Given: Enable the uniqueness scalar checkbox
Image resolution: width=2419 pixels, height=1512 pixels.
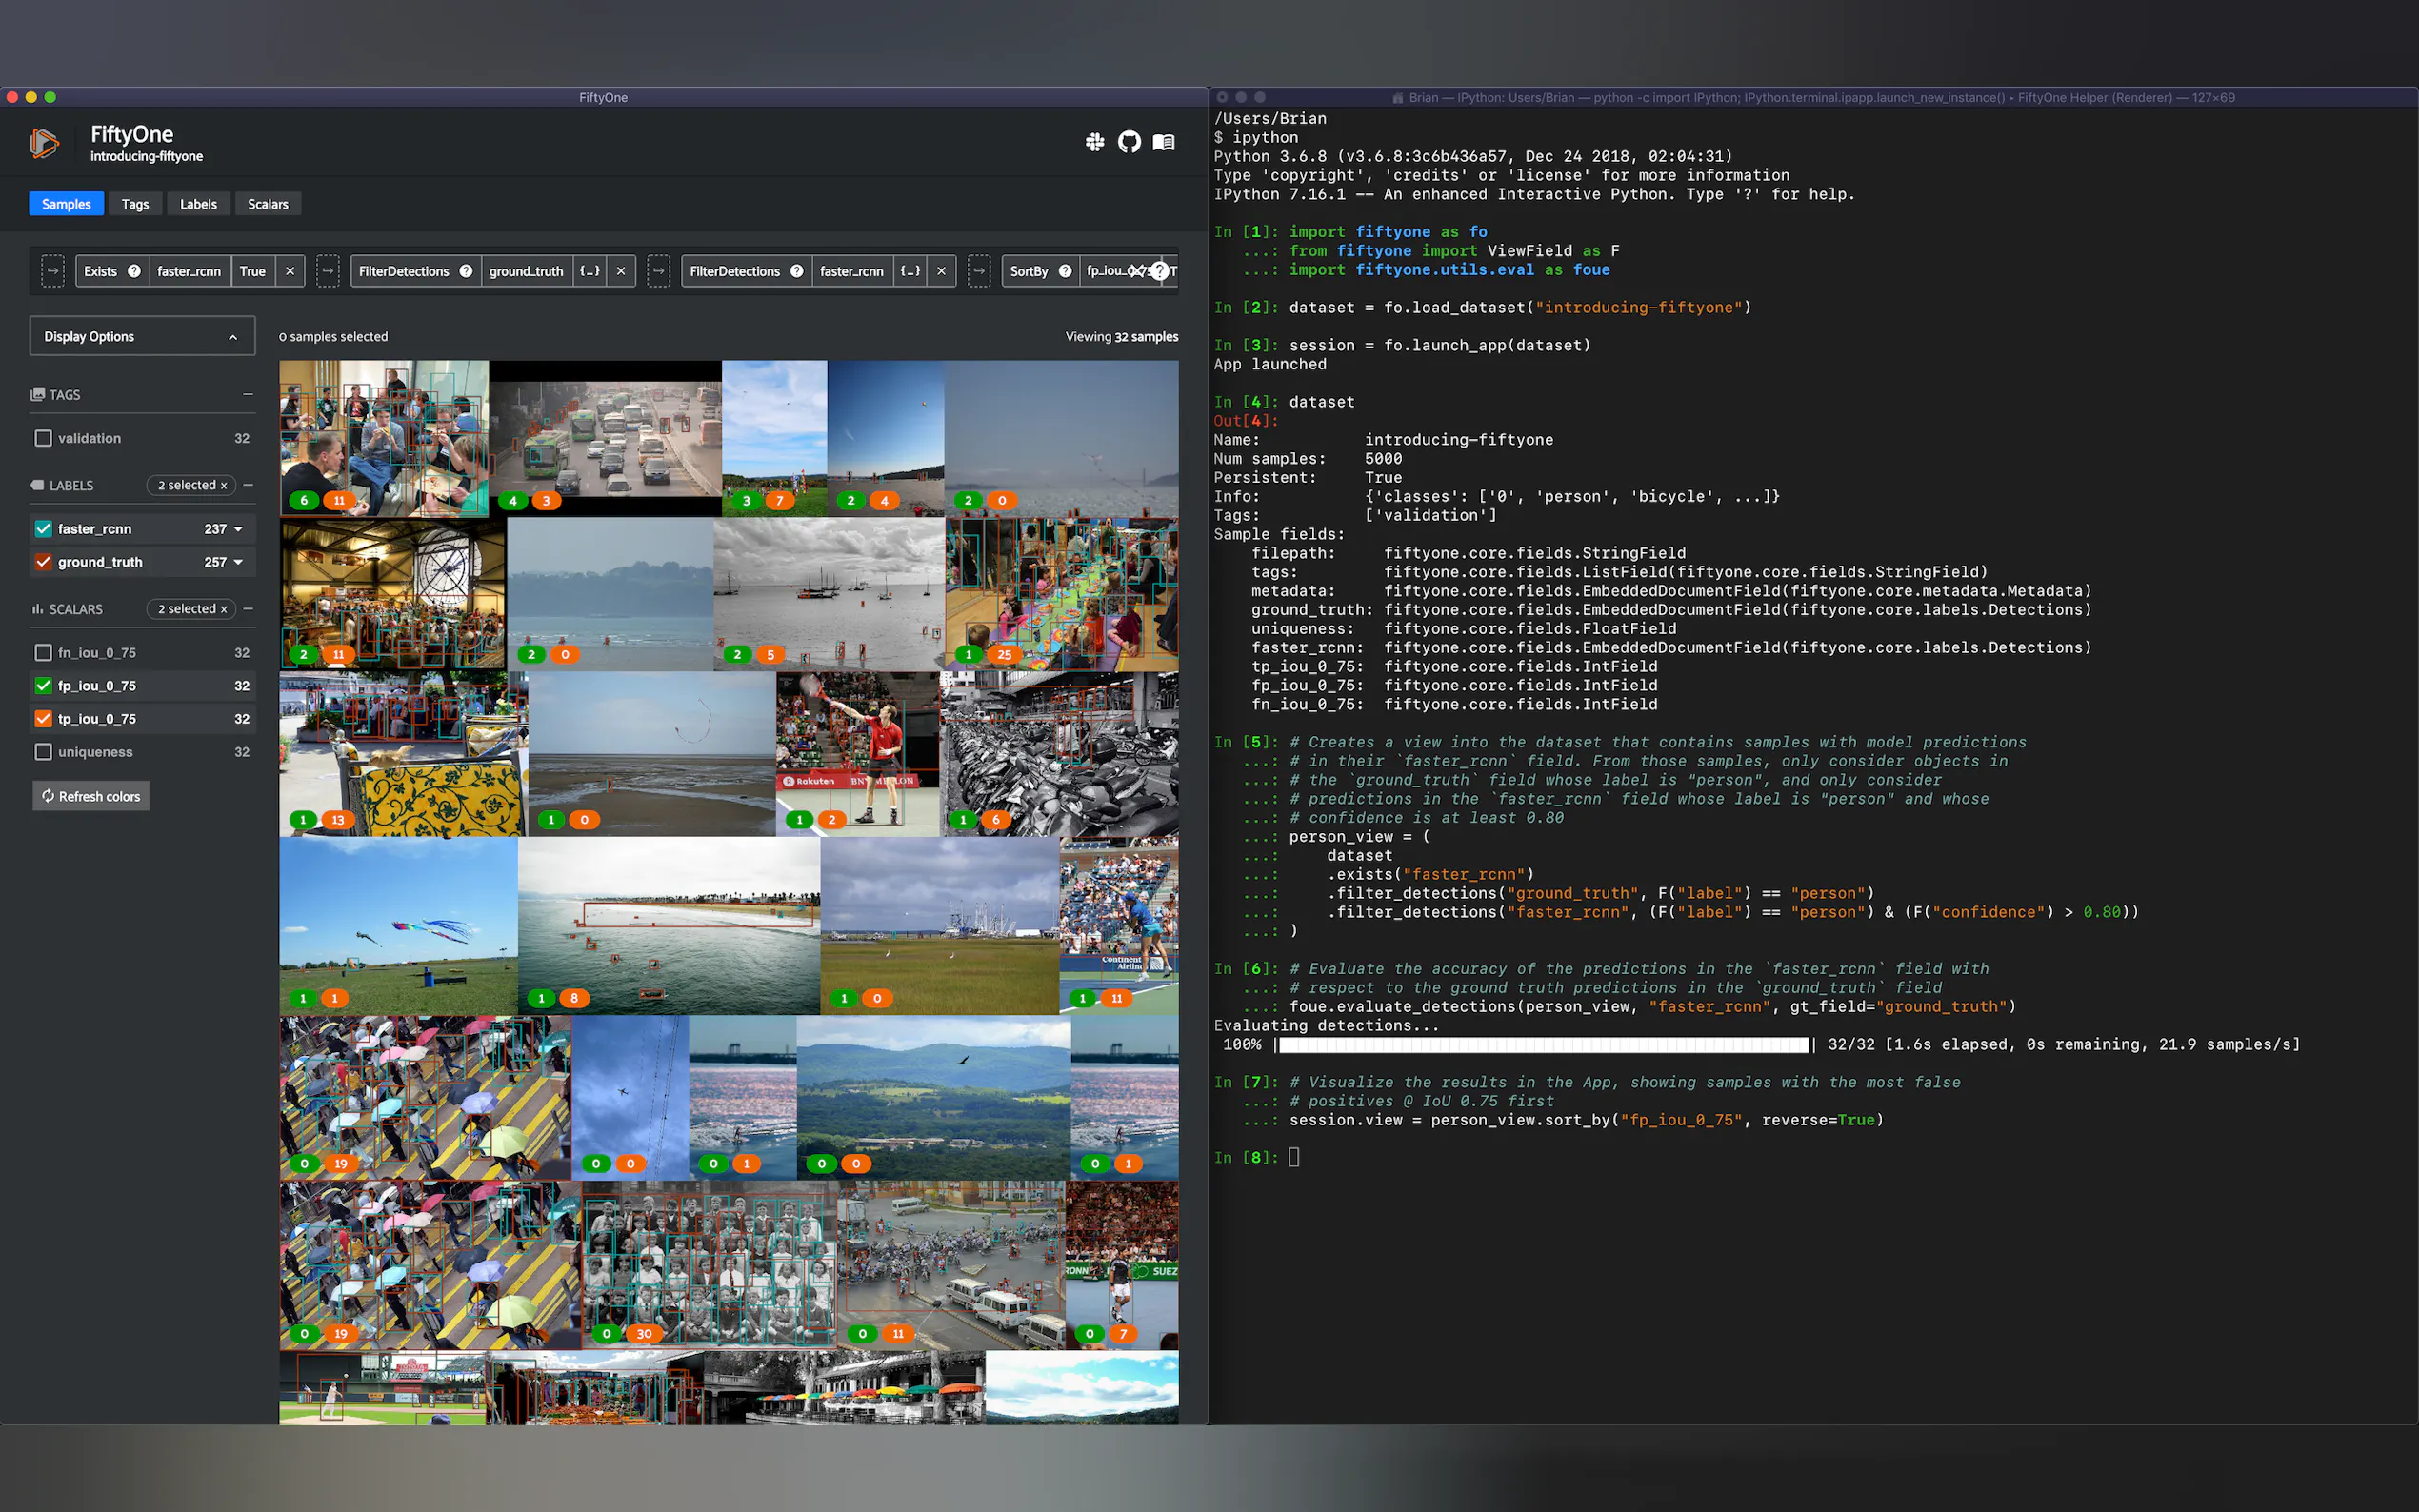Looking at the screenshot, I should coord(43,751).
